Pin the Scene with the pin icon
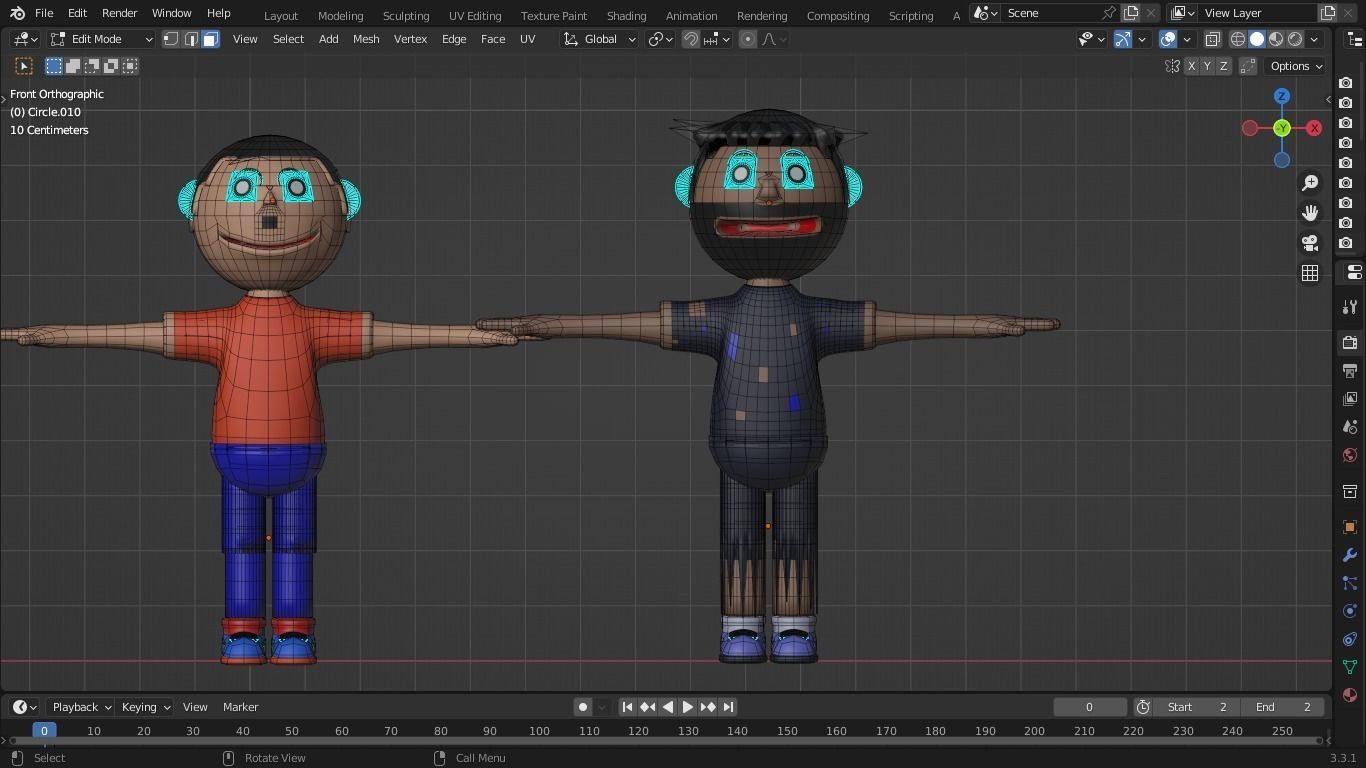Viewport: 1366px width, 768px height. click(1108, 13)
